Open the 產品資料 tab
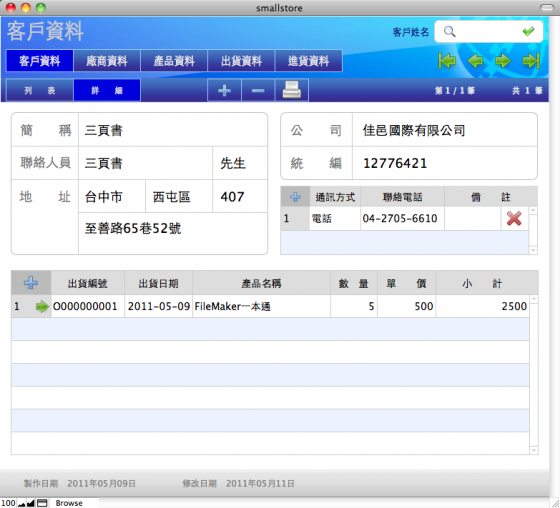 tap(174, 61)
